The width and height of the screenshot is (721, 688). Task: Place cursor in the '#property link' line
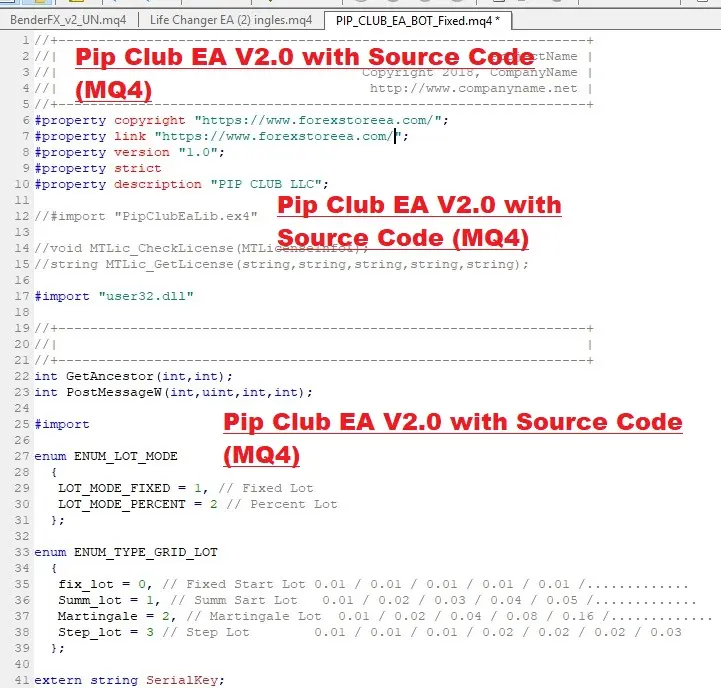pyautogui.click(x=221, y=137)
